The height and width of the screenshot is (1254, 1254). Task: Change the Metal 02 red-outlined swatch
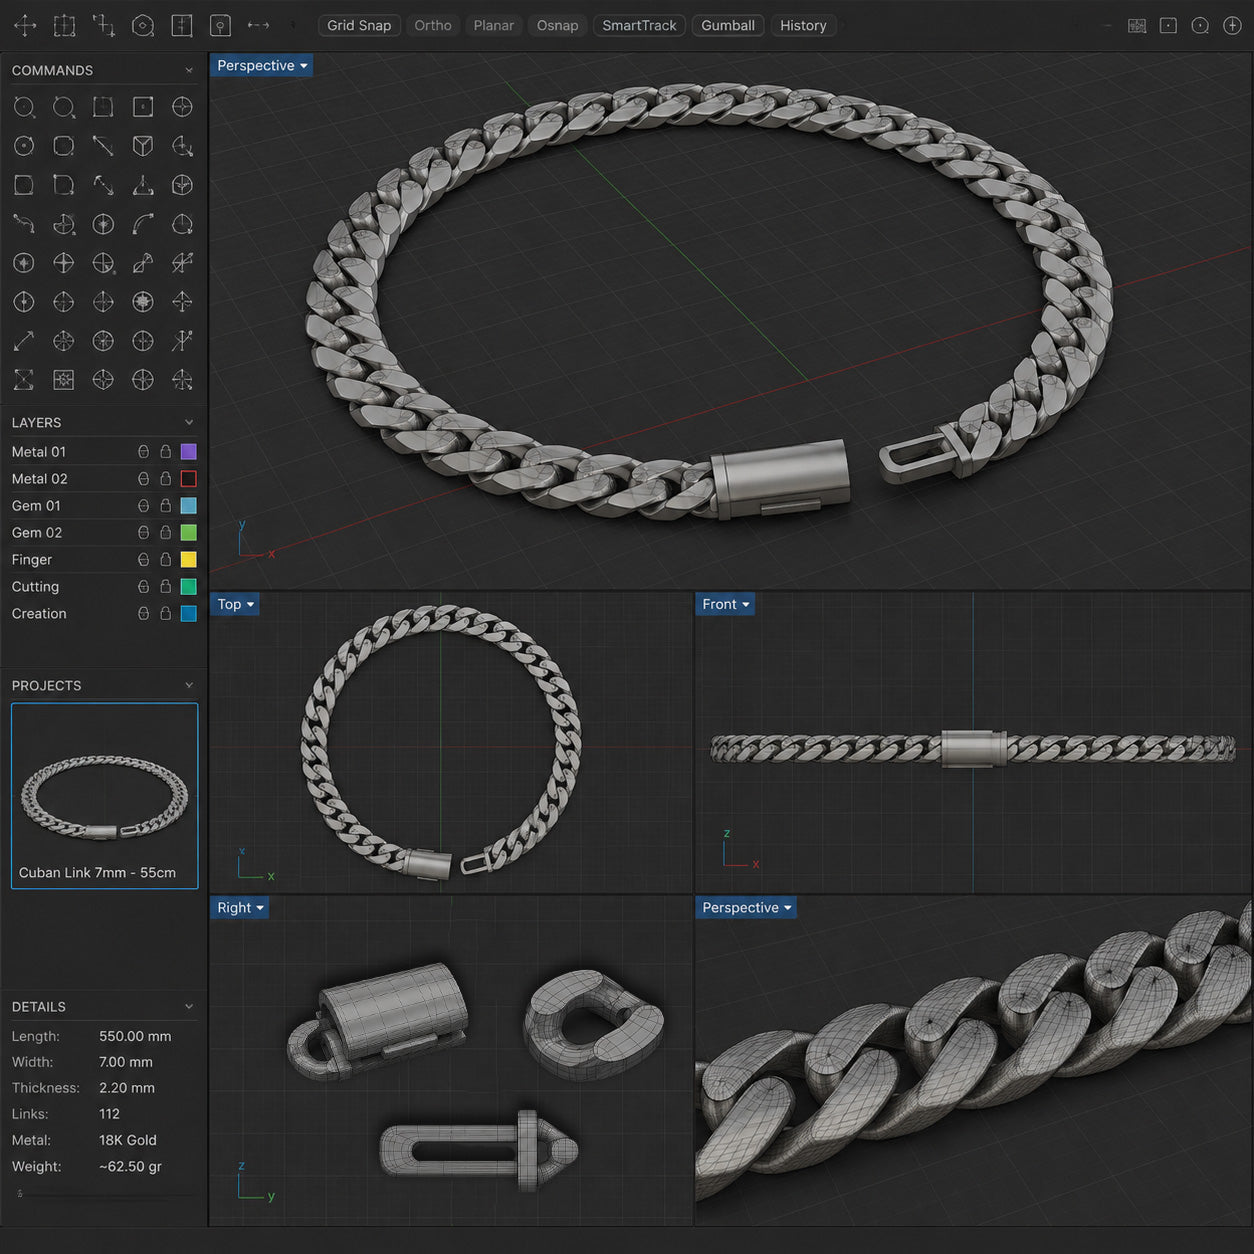(x=188, y=479)
